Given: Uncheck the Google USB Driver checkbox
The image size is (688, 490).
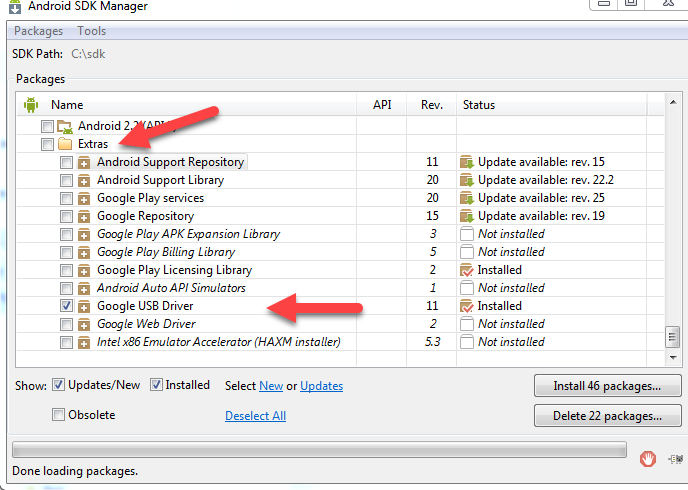Looking at the screenshot, I should click(x=66, y=306).
